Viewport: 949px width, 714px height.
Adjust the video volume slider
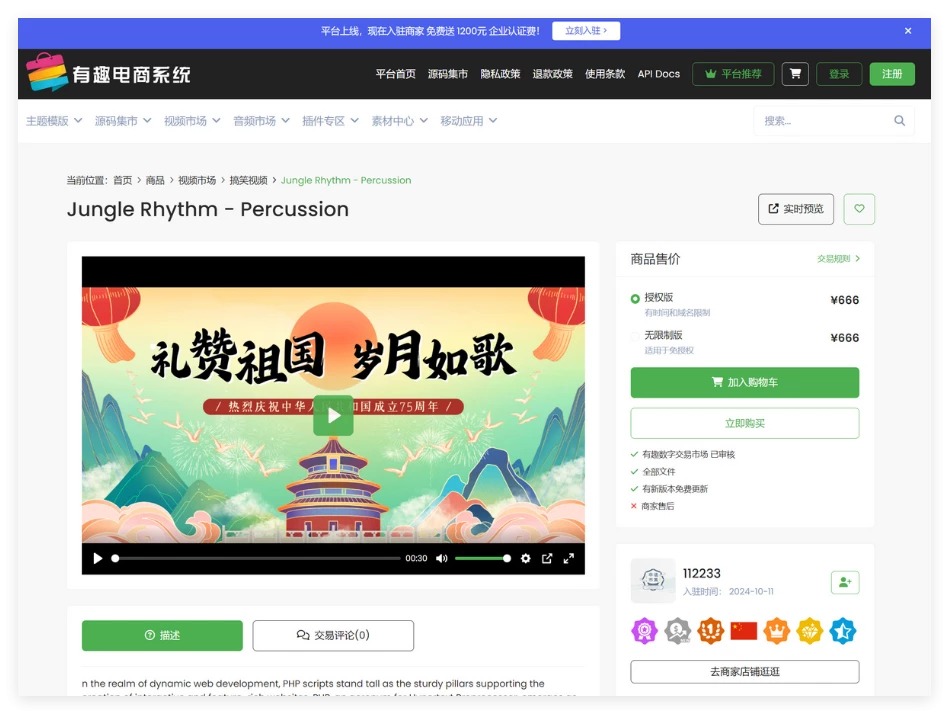482,558
